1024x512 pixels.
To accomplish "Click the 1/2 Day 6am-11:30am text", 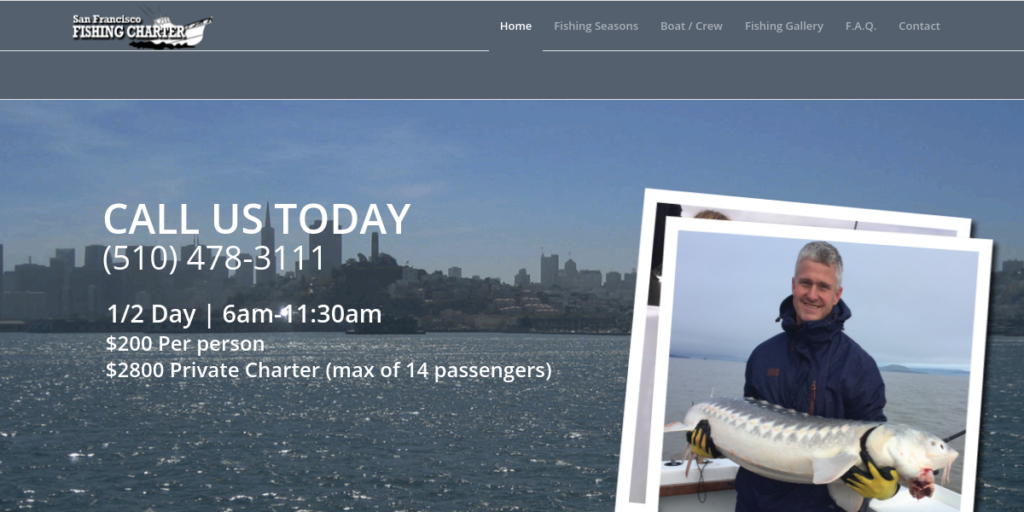I will click(x=244, y=314).
